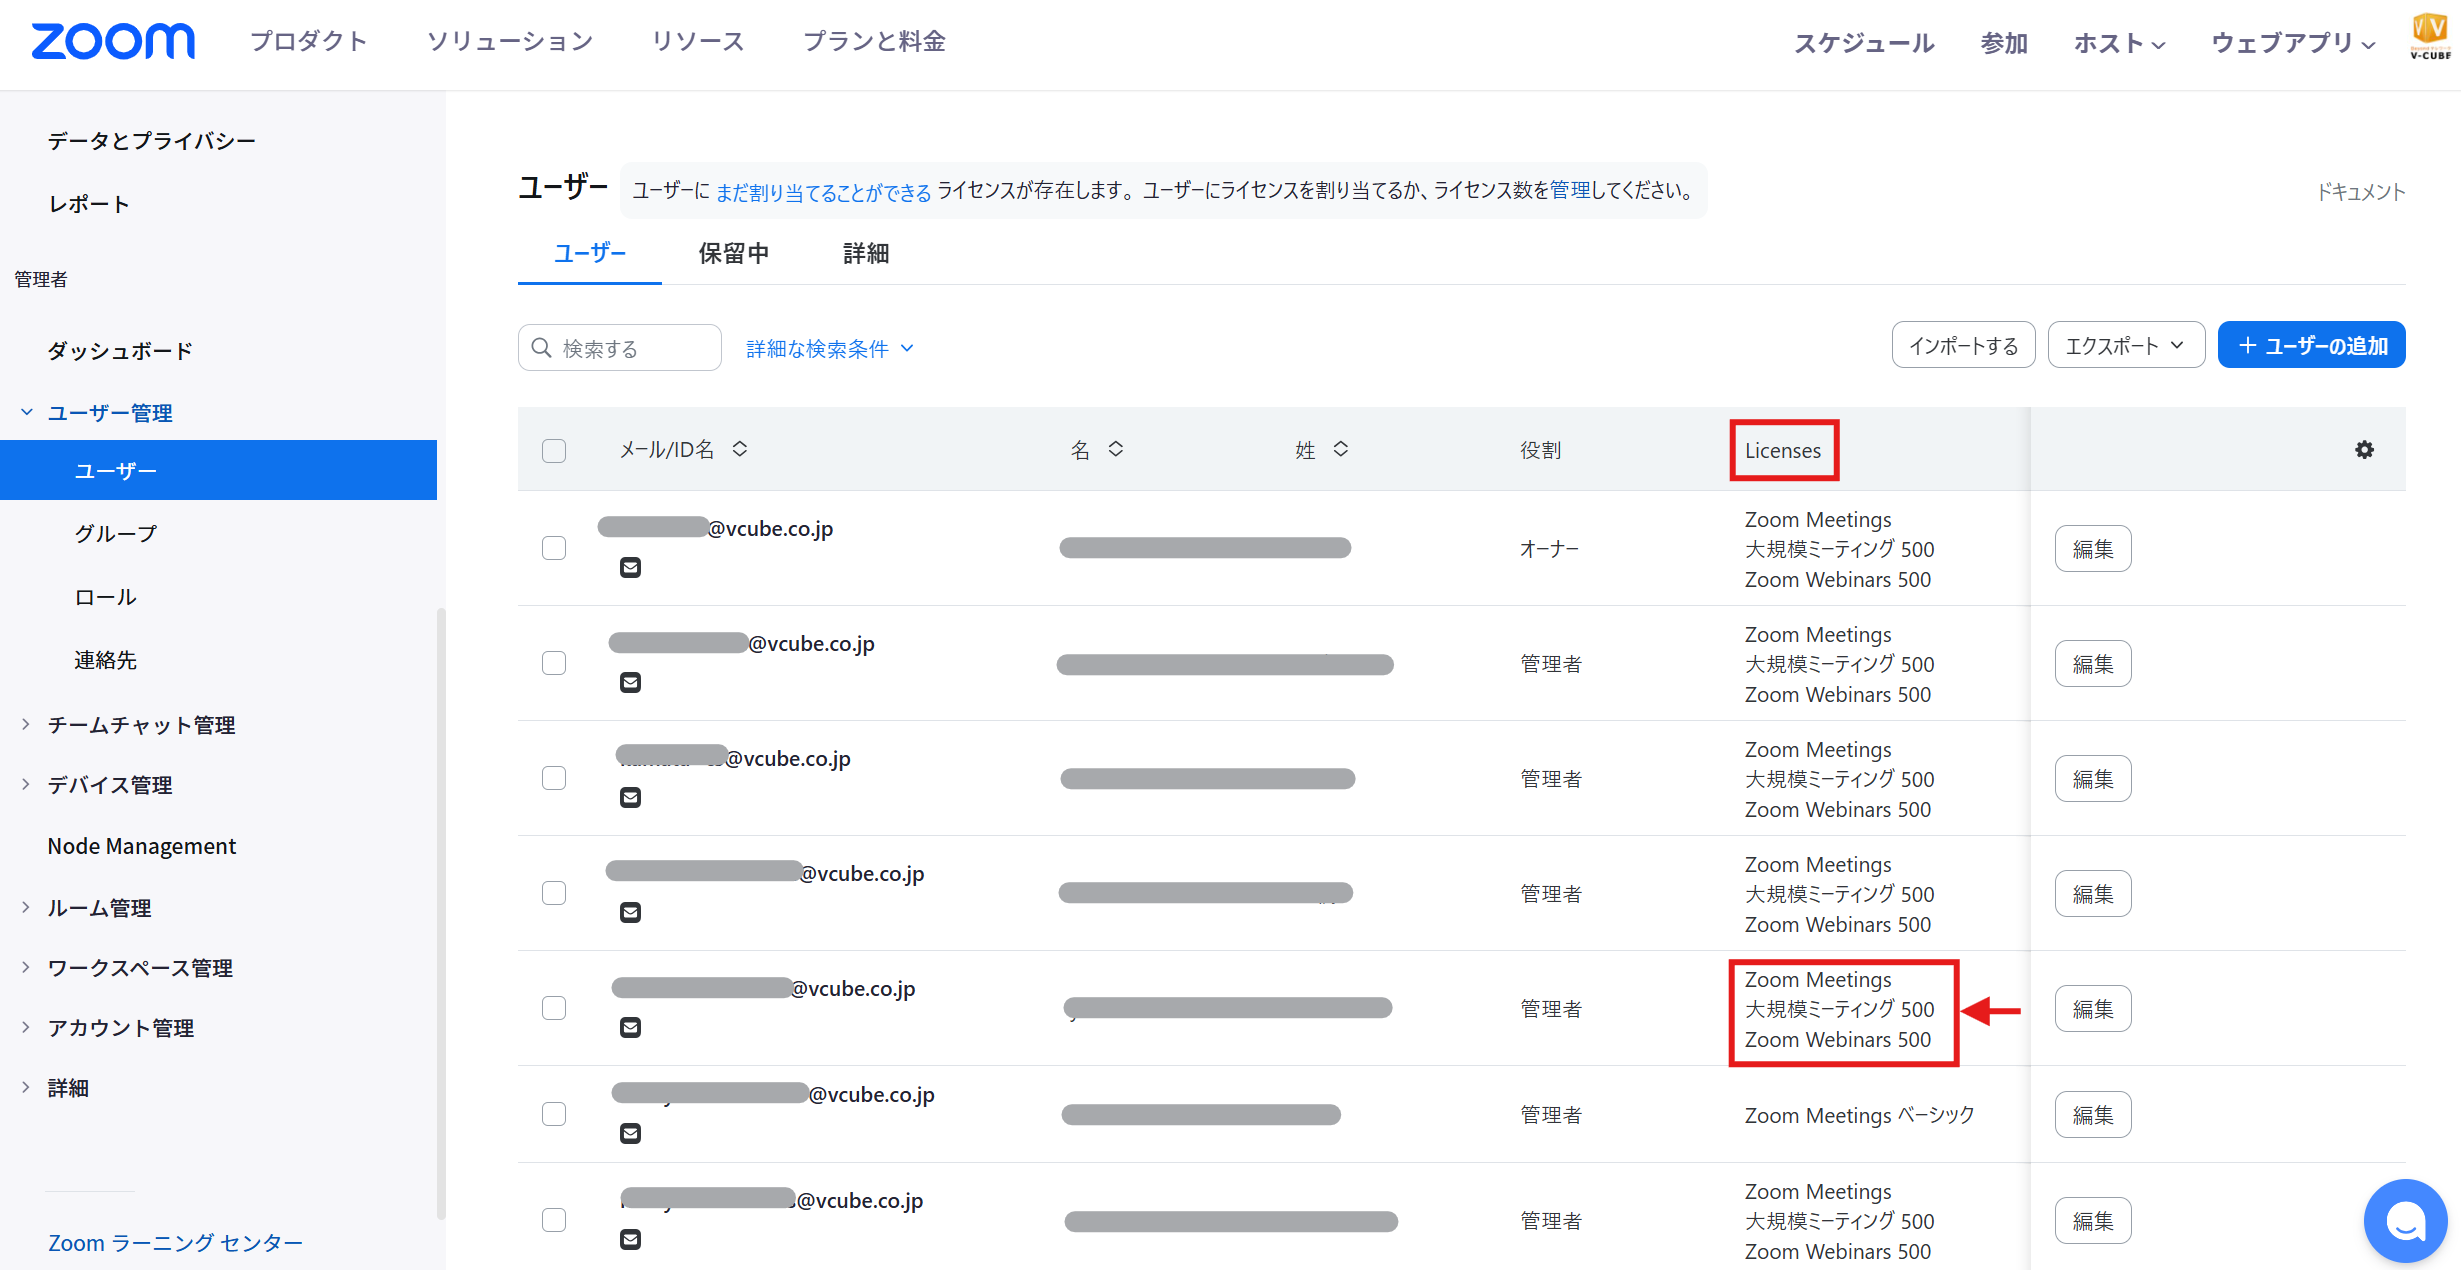The image size is (2461, 1270).
Task: Expand アカウント管理 in sidebar
Action: [26, 1027]
